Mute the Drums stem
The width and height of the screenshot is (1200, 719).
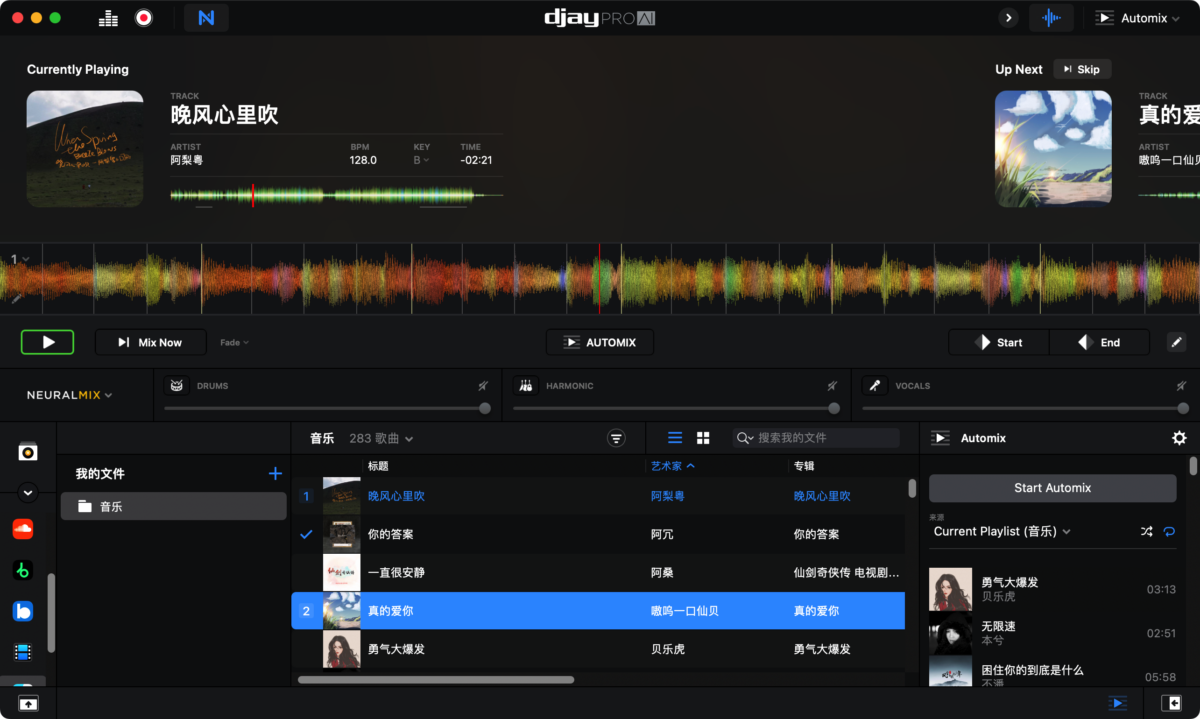point(483,385)
